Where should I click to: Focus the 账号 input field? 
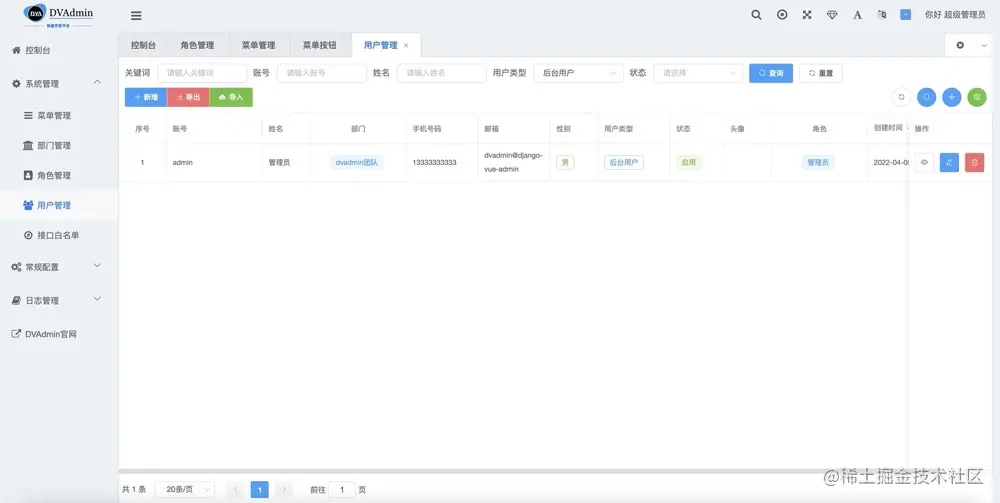coord(322,73)
